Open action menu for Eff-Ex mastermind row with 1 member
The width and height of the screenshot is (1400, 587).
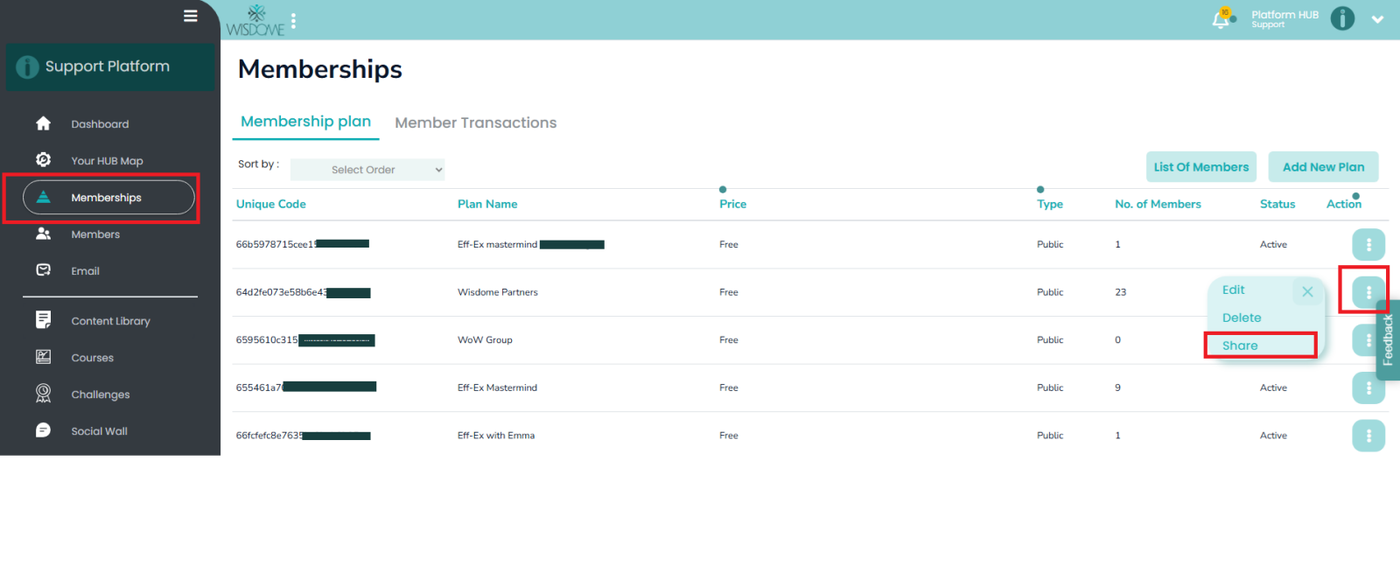click(1369, 245)
